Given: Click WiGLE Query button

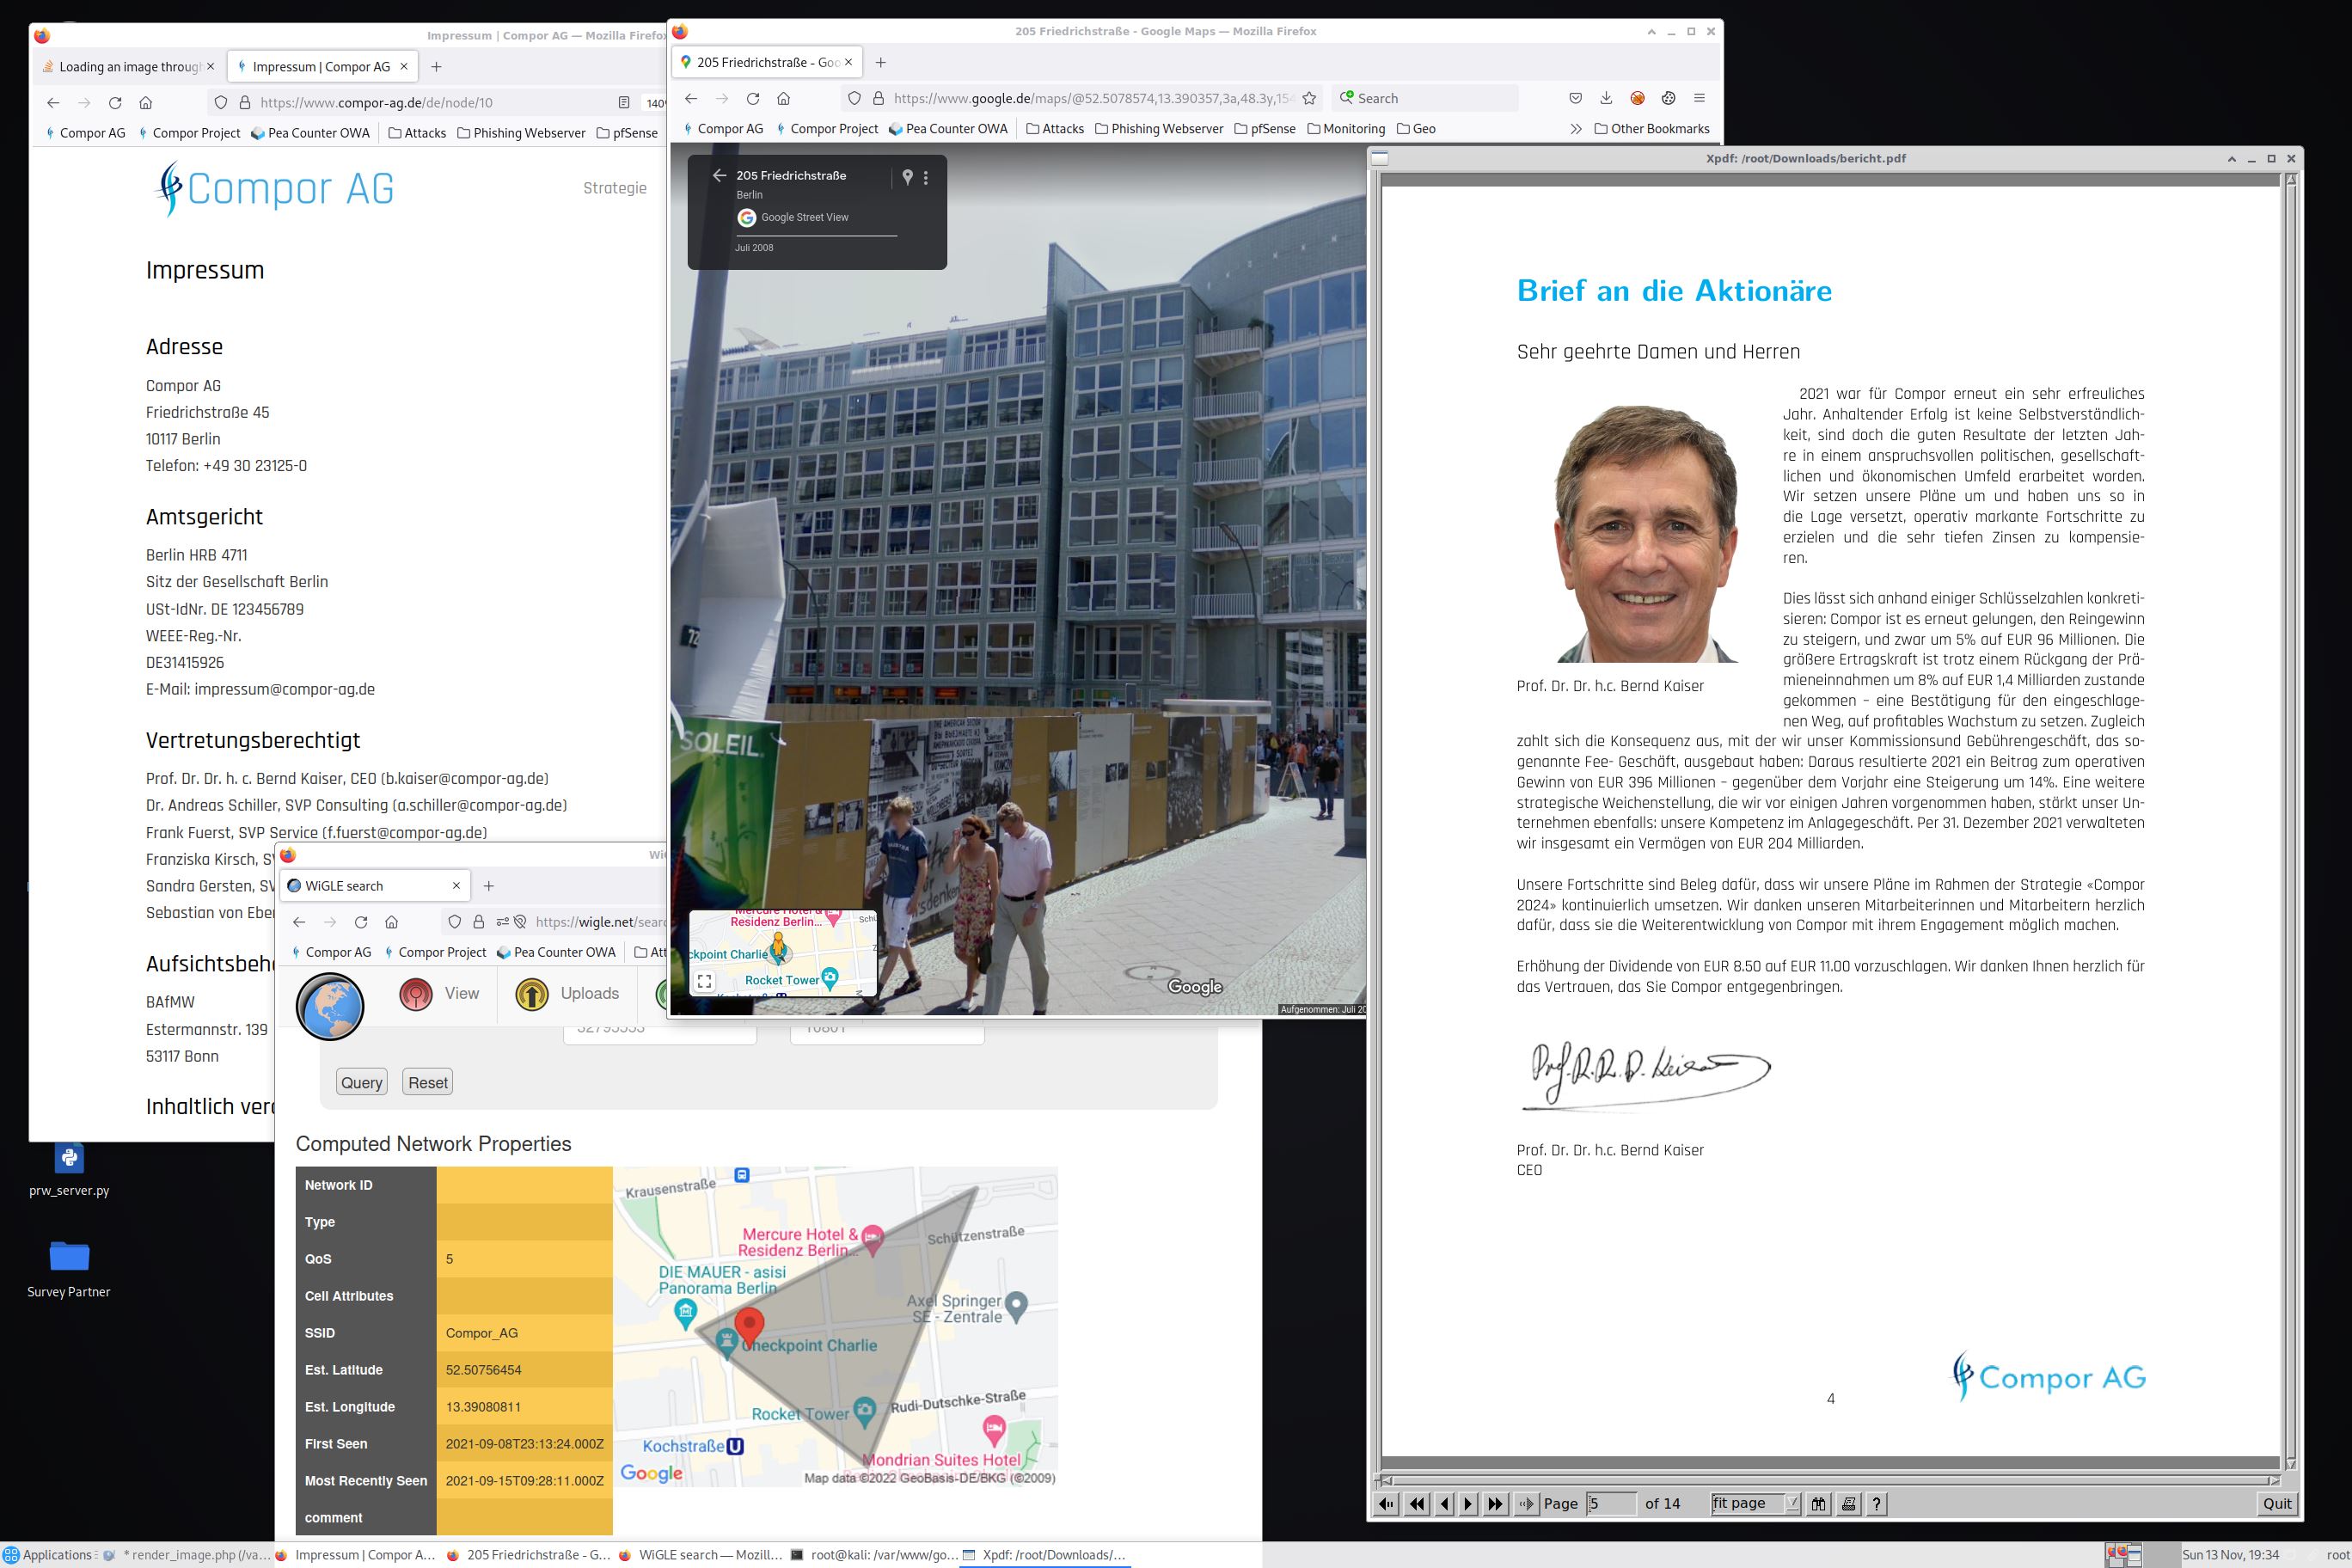Looking at the screenshot, I should pos(362,1082).
